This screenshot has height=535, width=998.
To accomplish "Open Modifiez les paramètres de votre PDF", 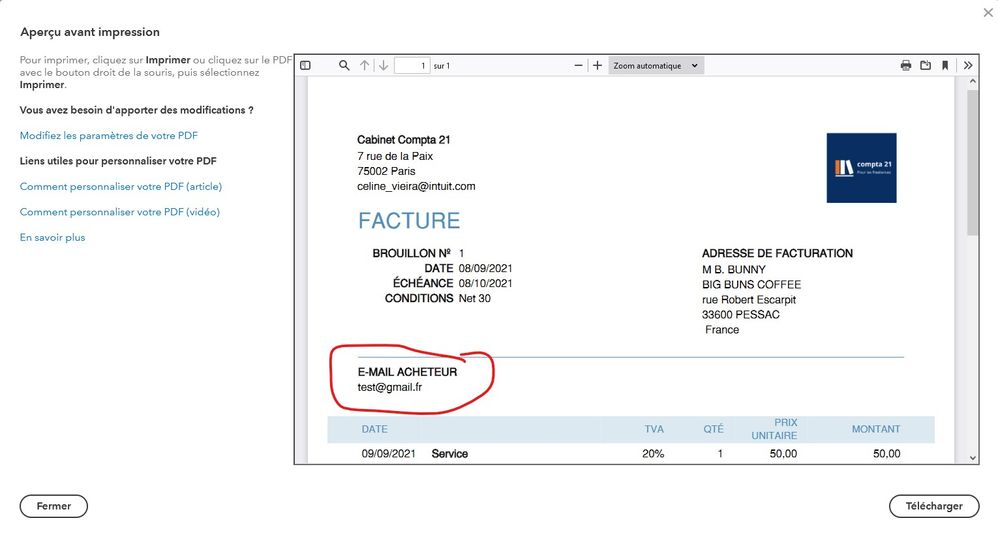I will pyautogui.click(x=109, y=135).
